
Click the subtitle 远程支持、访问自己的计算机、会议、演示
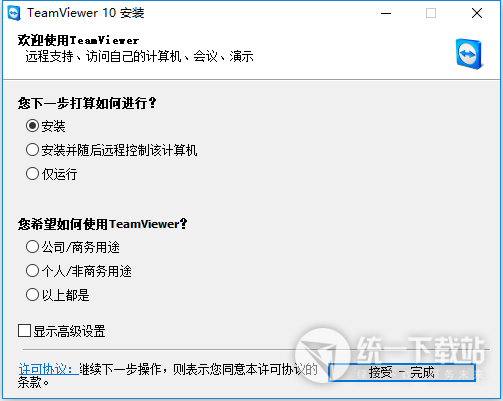(x=139, y=56)
